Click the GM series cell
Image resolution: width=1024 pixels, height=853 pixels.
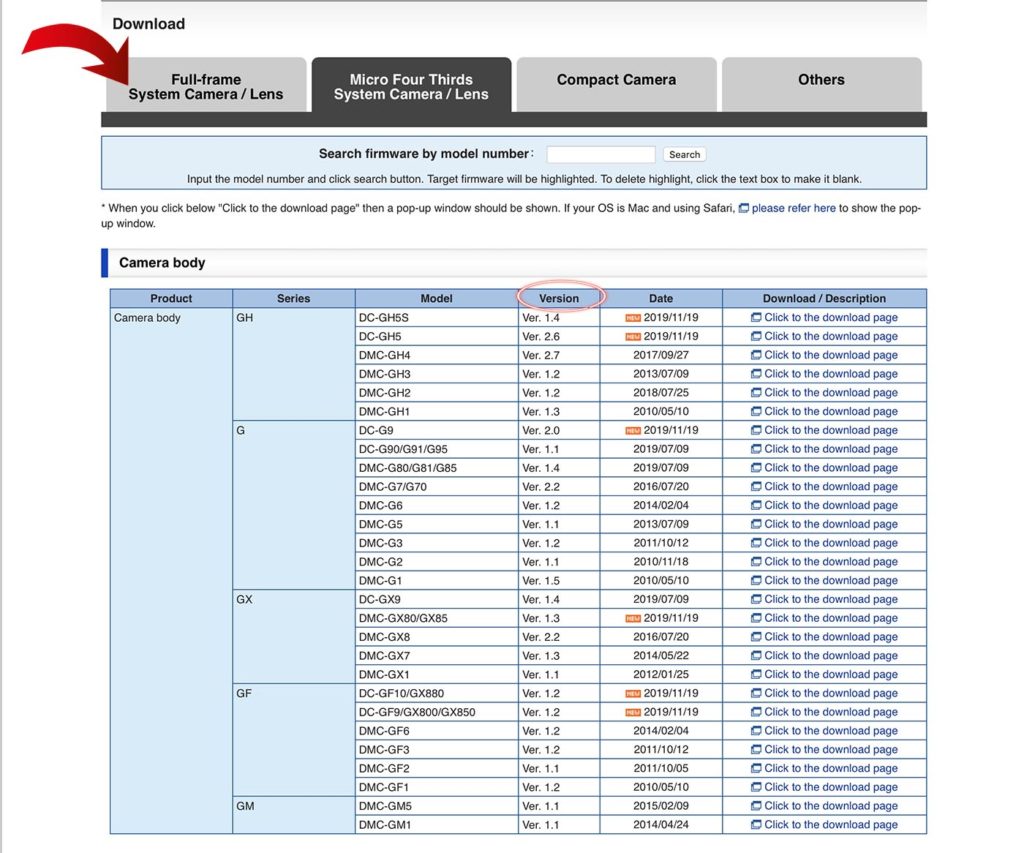point(294,815)
